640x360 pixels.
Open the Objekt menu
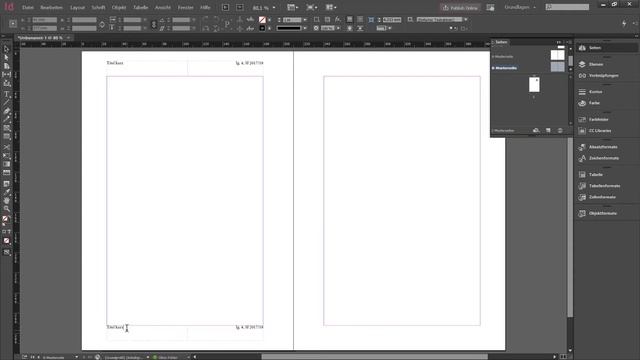[x=119, y=7]
